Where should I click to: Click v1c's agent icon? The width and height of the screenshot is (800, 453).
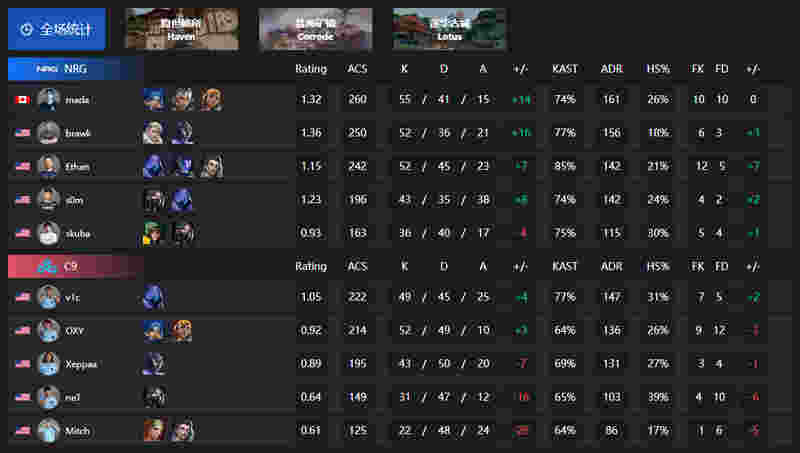pos(154,297)
